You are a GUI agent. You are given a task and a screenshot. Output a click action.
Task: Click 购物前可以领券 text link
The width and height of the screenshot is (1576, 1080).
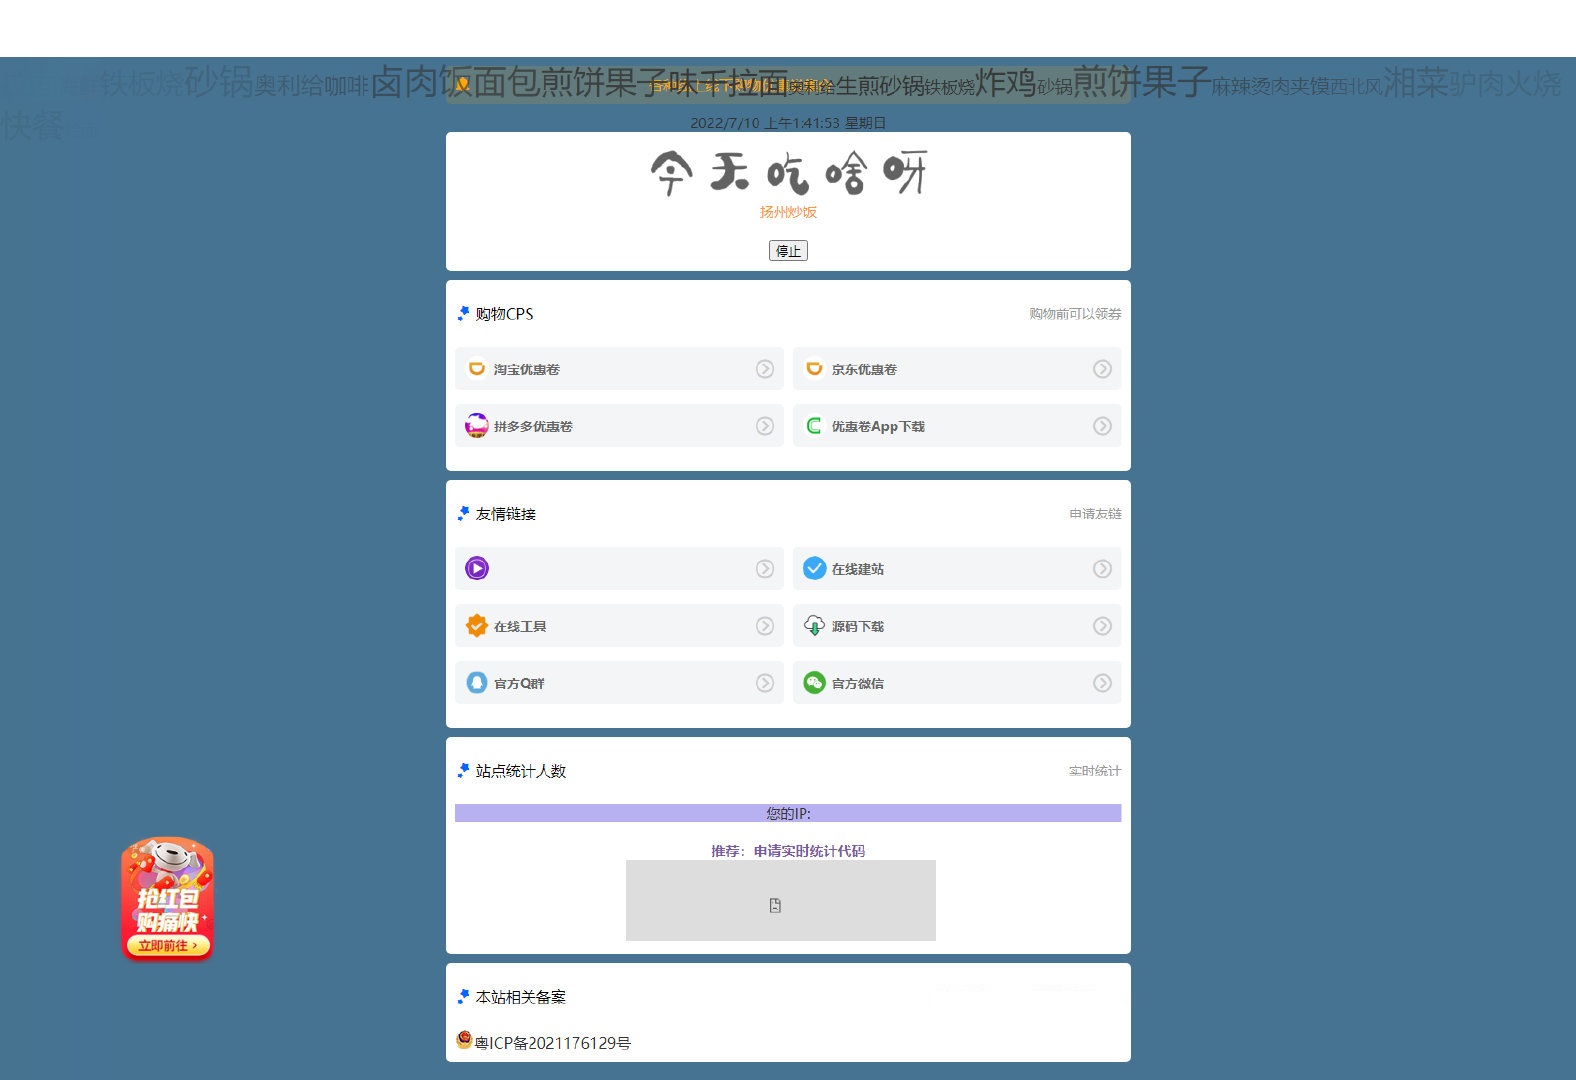(1075, 314)
